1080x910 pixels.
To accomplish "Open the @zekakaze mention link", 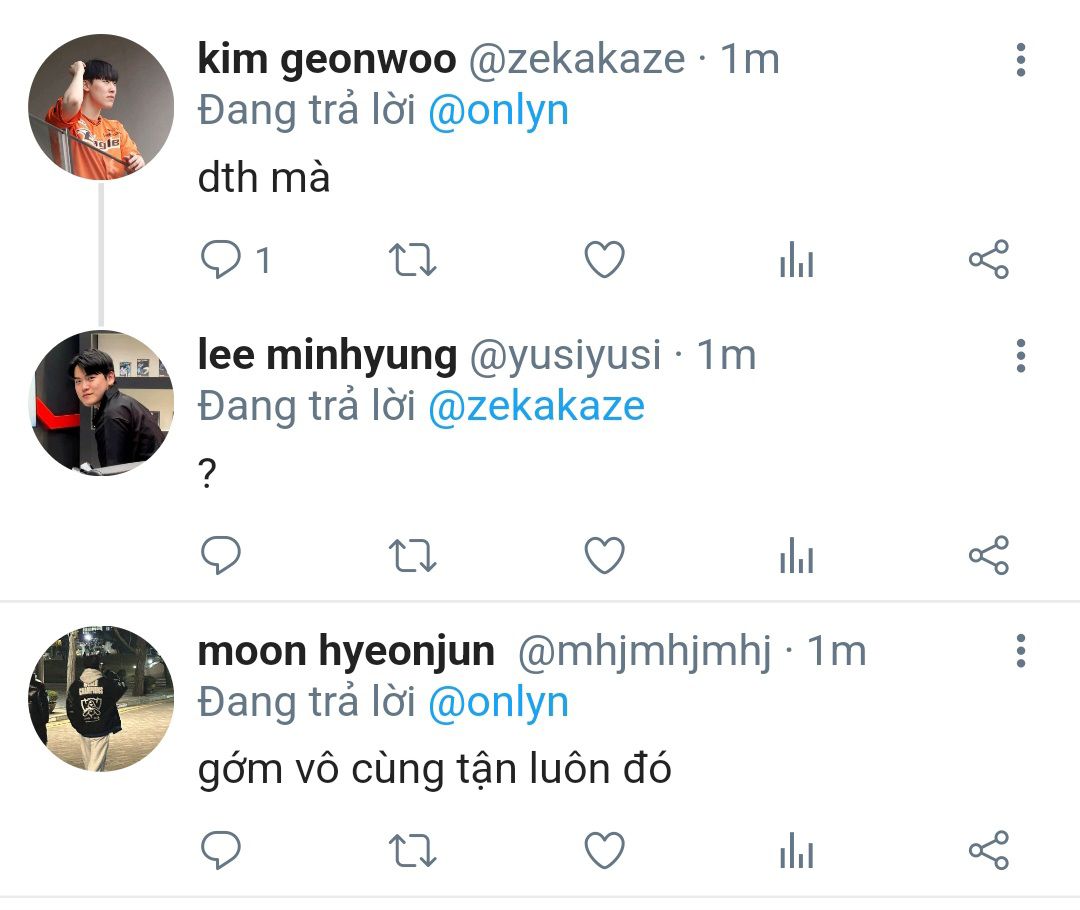I will tap(537, 406).
